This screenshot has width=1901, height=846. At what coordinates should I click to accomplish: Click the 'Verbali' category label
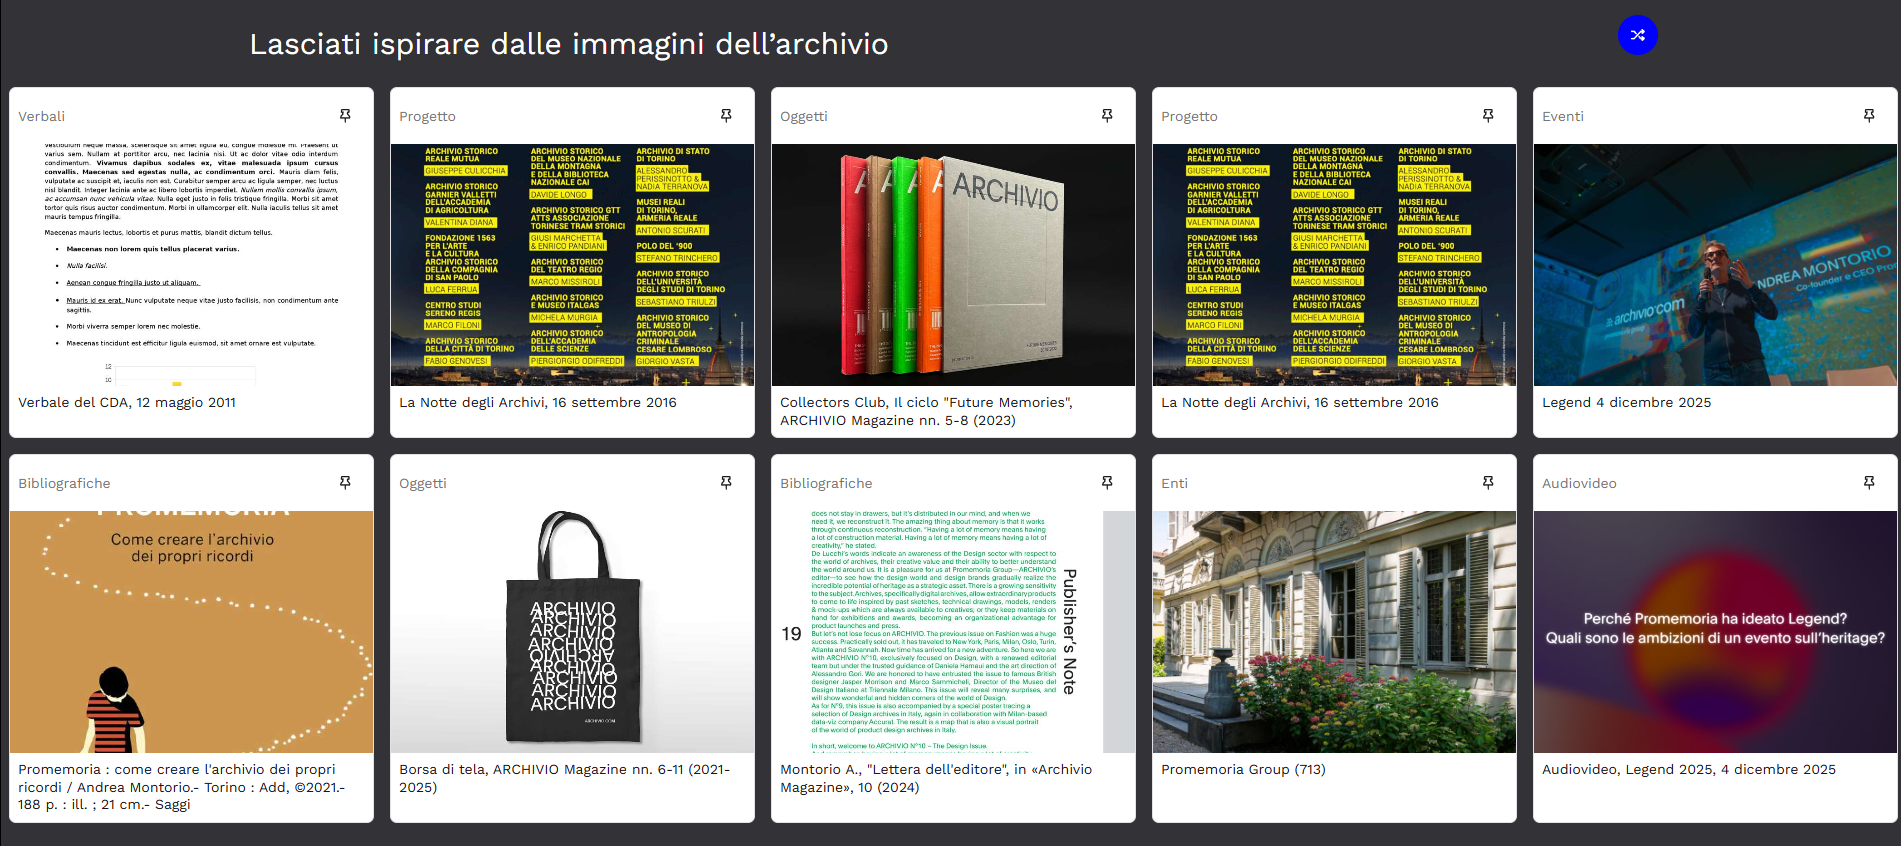[x=41, y=117]
